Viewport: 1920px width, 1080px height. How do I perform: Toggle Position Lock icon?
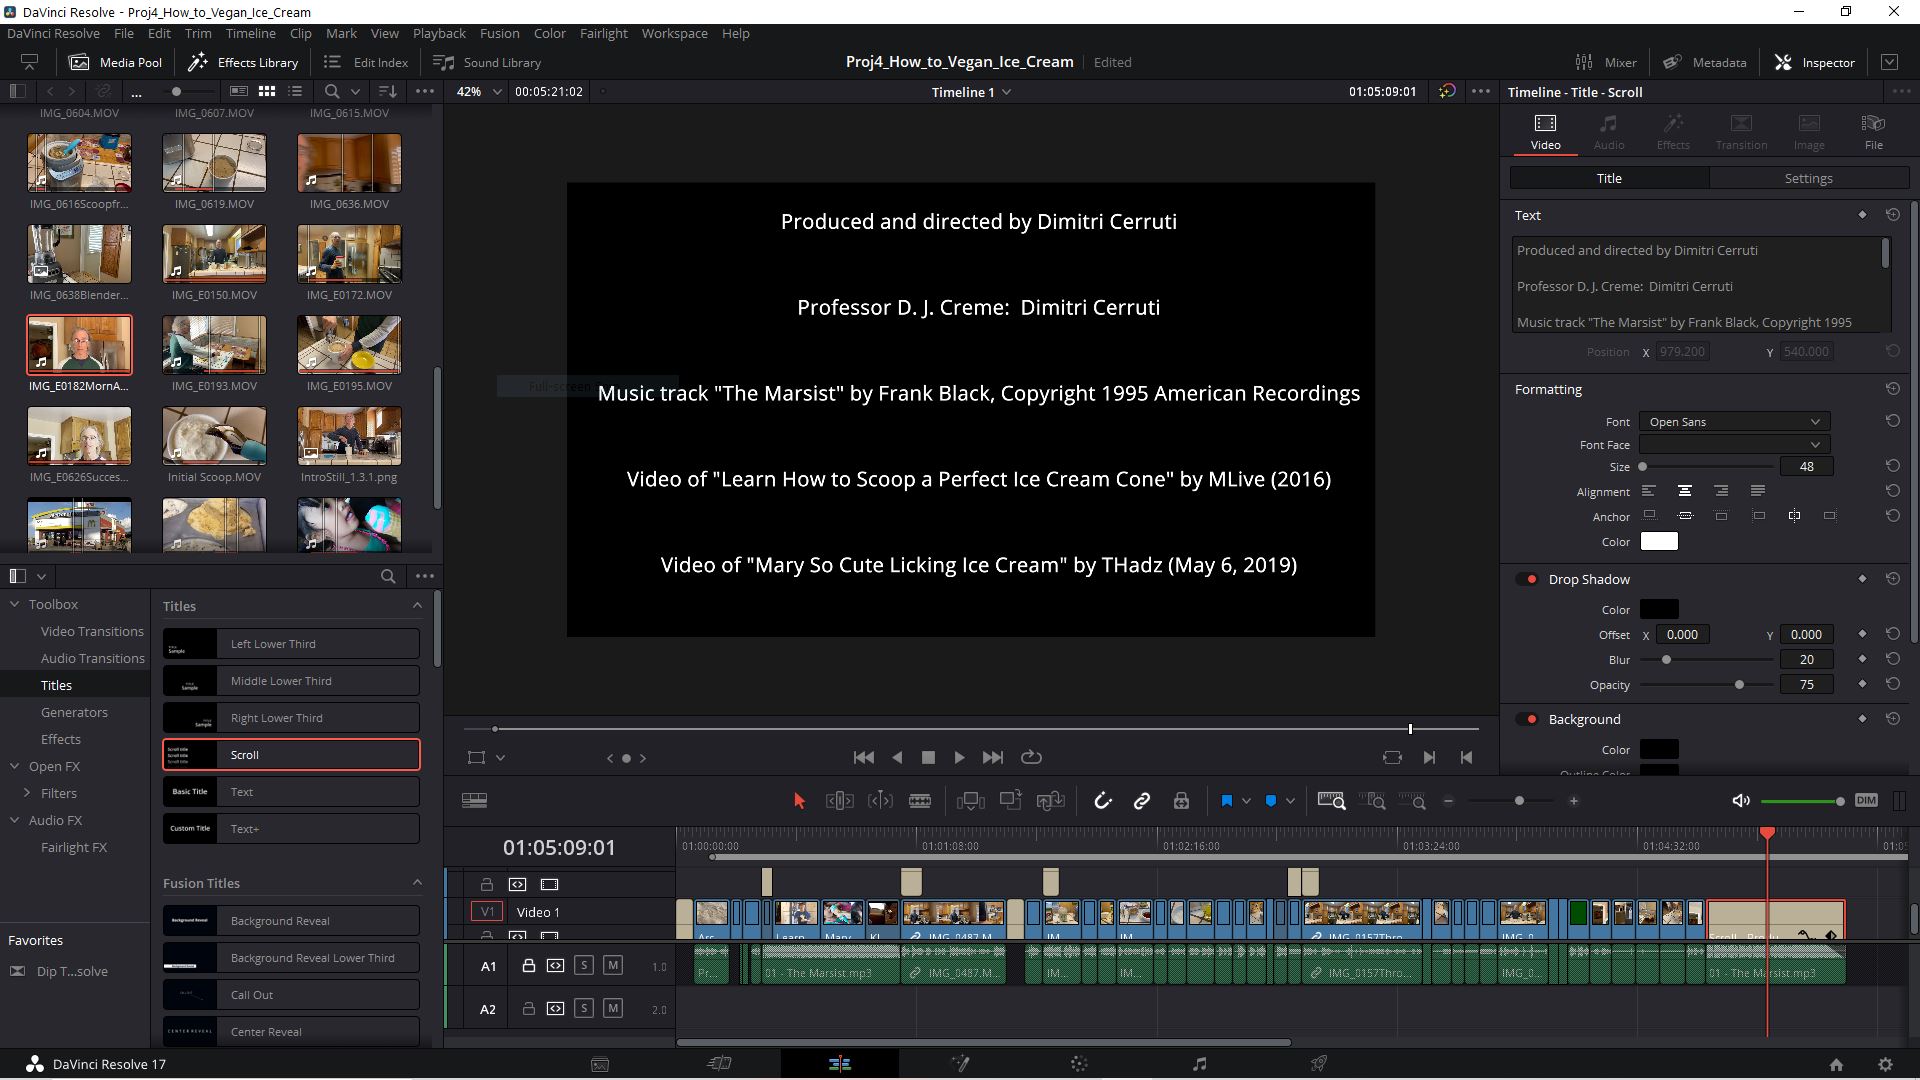click(x=1181, y=801)
